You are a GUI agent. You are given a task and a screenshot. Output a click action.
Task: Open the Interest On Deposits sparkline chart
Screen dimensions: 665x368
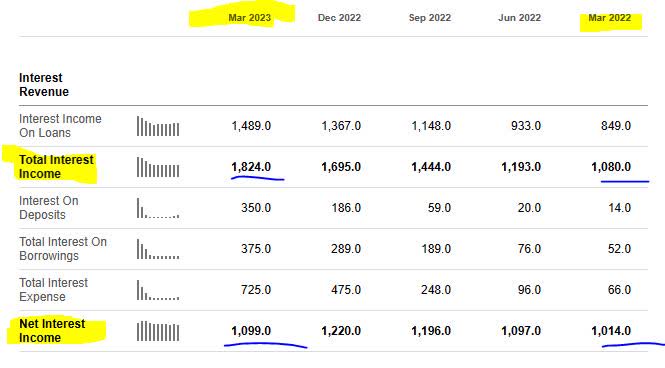pos(158,208)
